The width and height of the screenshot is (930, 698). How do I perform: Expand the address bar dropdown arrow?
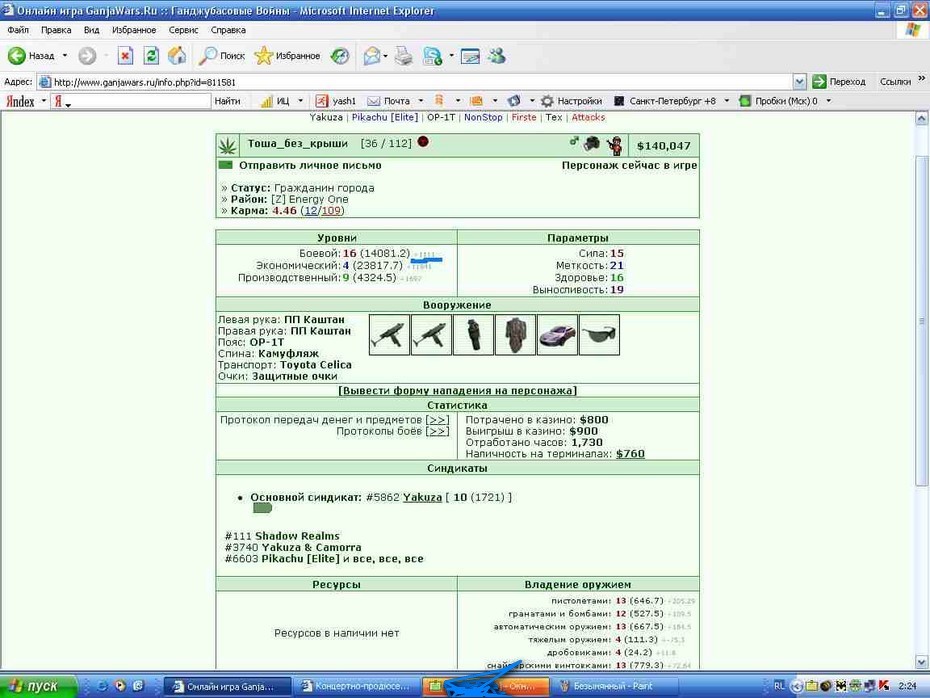pos(799,82)
